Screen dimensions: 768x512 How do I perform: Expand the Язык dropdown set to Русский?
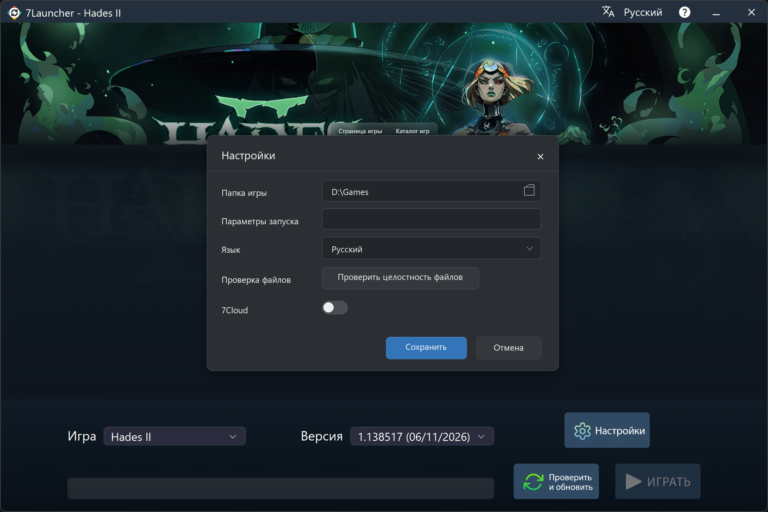coord(431,248)
